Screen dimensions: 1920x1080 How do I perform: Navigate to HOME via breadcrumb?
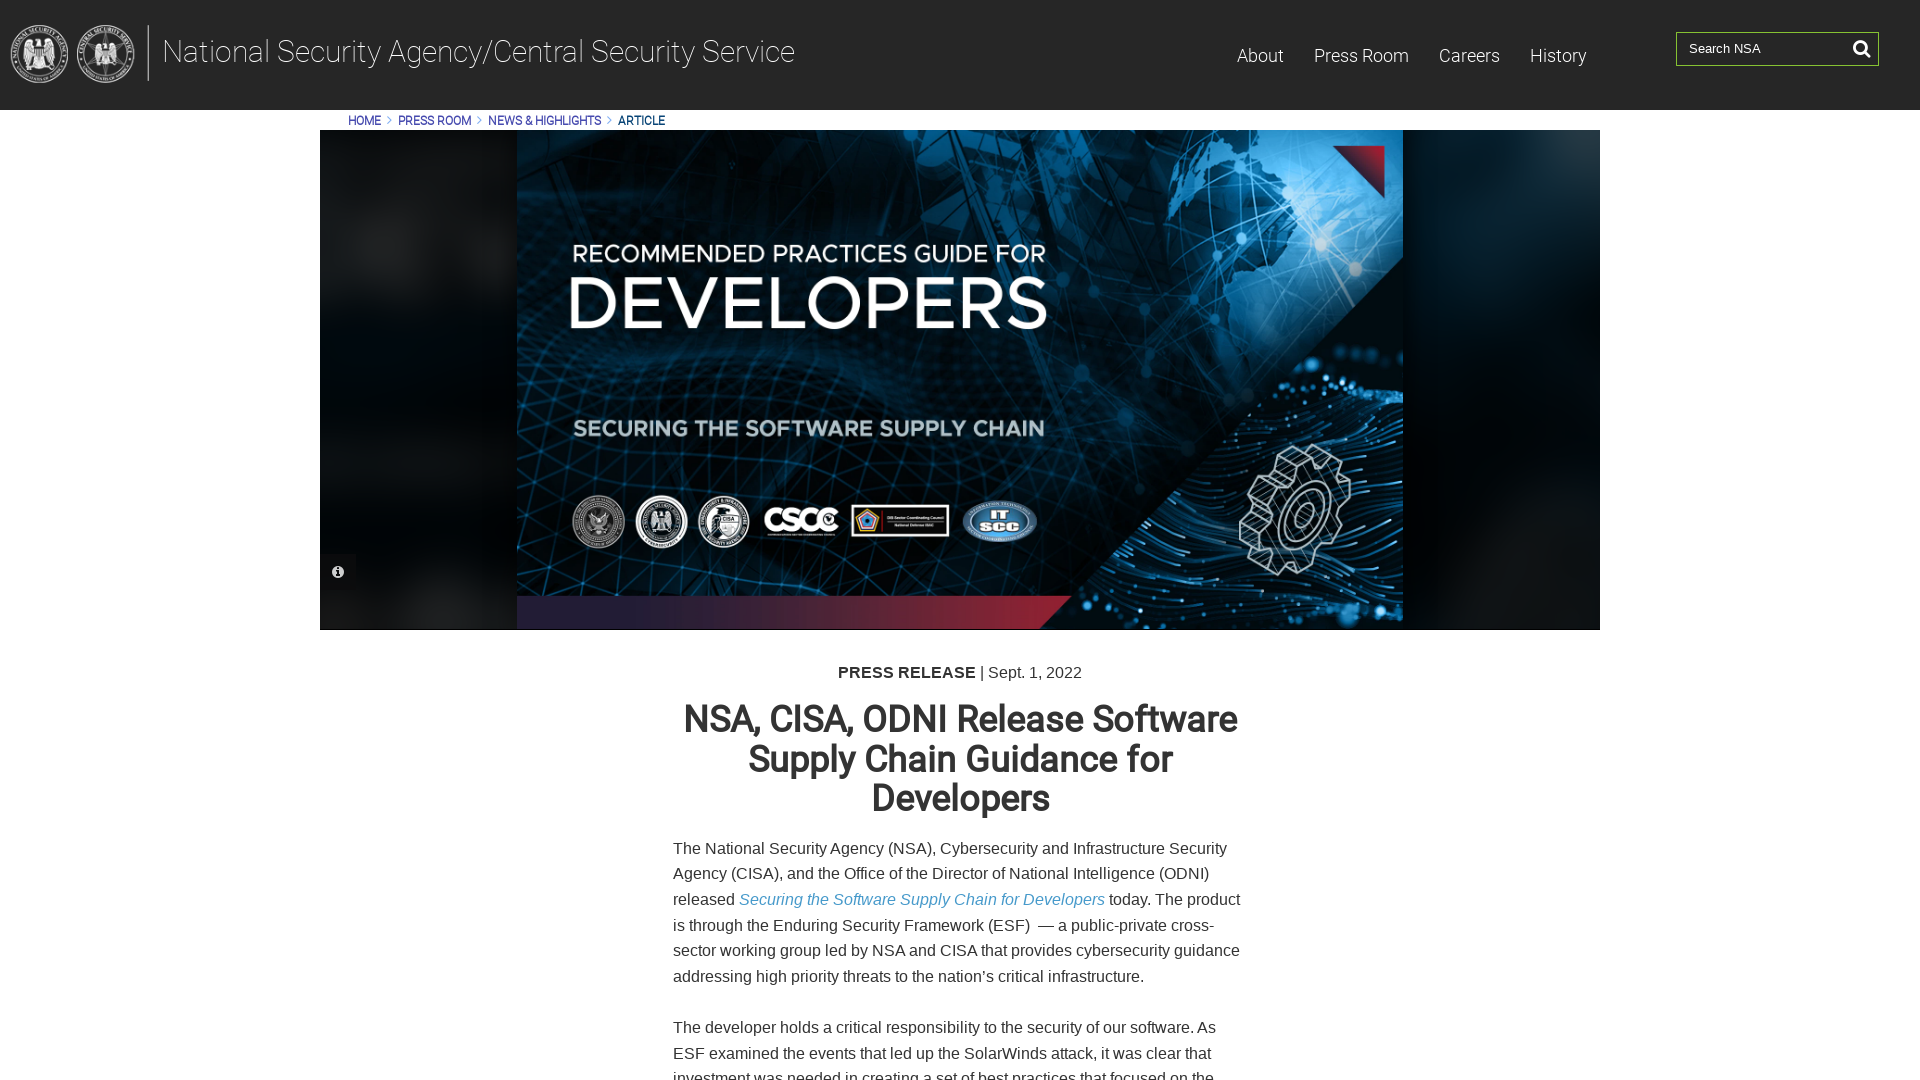click(x=363, y=120)
